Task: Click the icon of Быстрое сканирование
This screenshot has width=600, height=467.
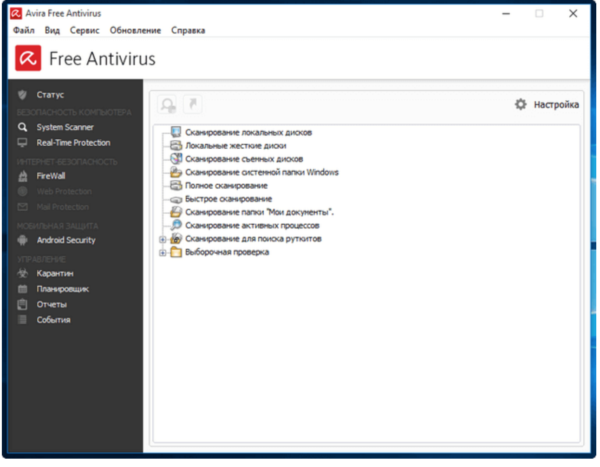Action: (x=176, y=199)
